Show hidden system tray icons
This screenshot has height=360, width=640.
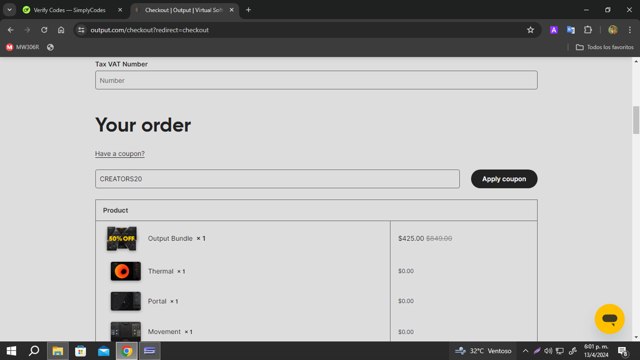pos(525,351)
